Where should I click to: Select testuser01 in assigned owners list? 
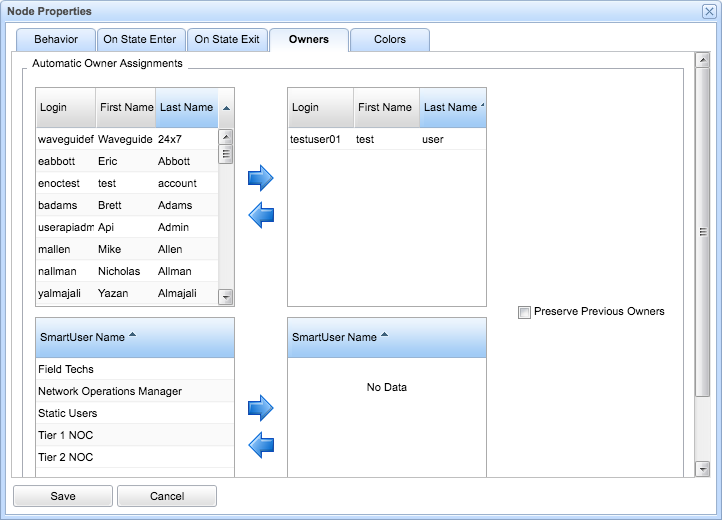[x=386, y=140]
